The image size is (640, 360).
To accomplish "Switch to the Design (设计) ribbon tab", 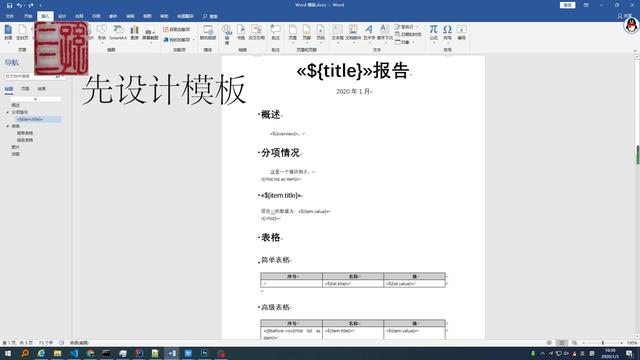I will pyautogui.click(x=62, y=16).
